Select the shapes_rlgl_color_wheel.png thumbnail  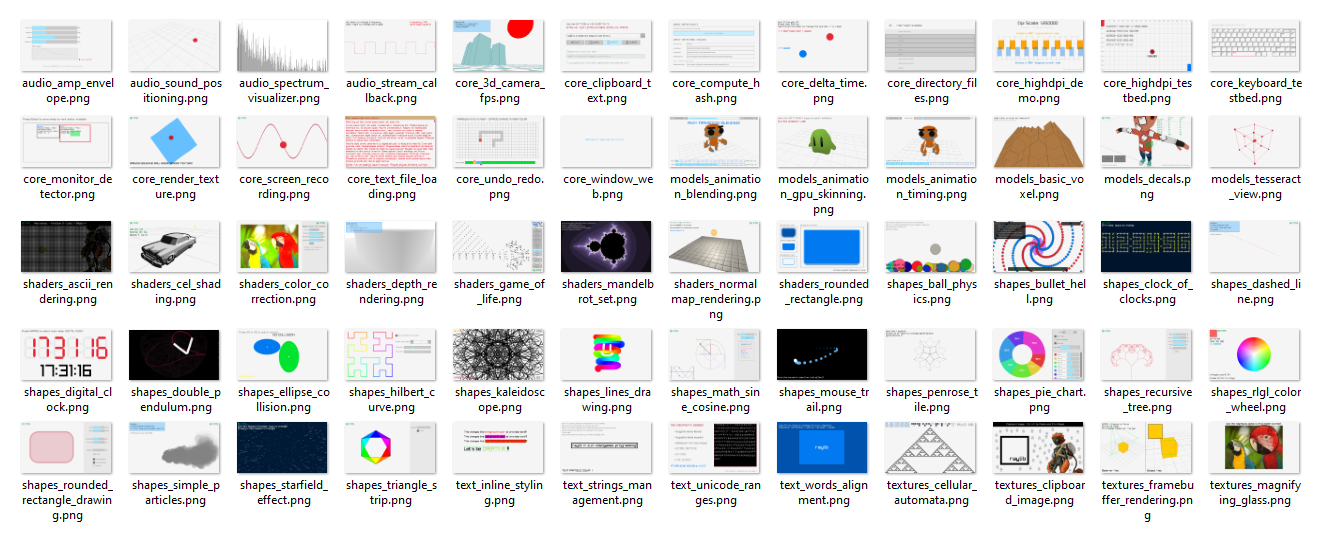tap(1253, 354)
